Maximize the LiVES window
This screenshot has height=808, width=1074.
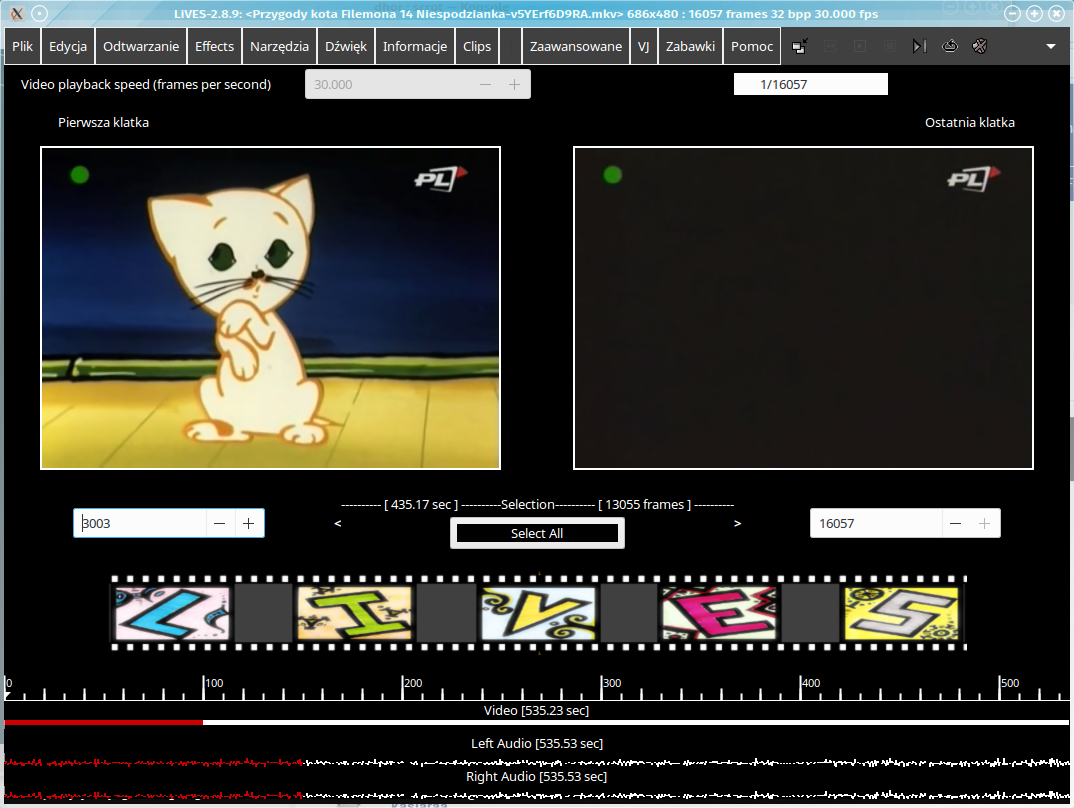click(1035, 13)
